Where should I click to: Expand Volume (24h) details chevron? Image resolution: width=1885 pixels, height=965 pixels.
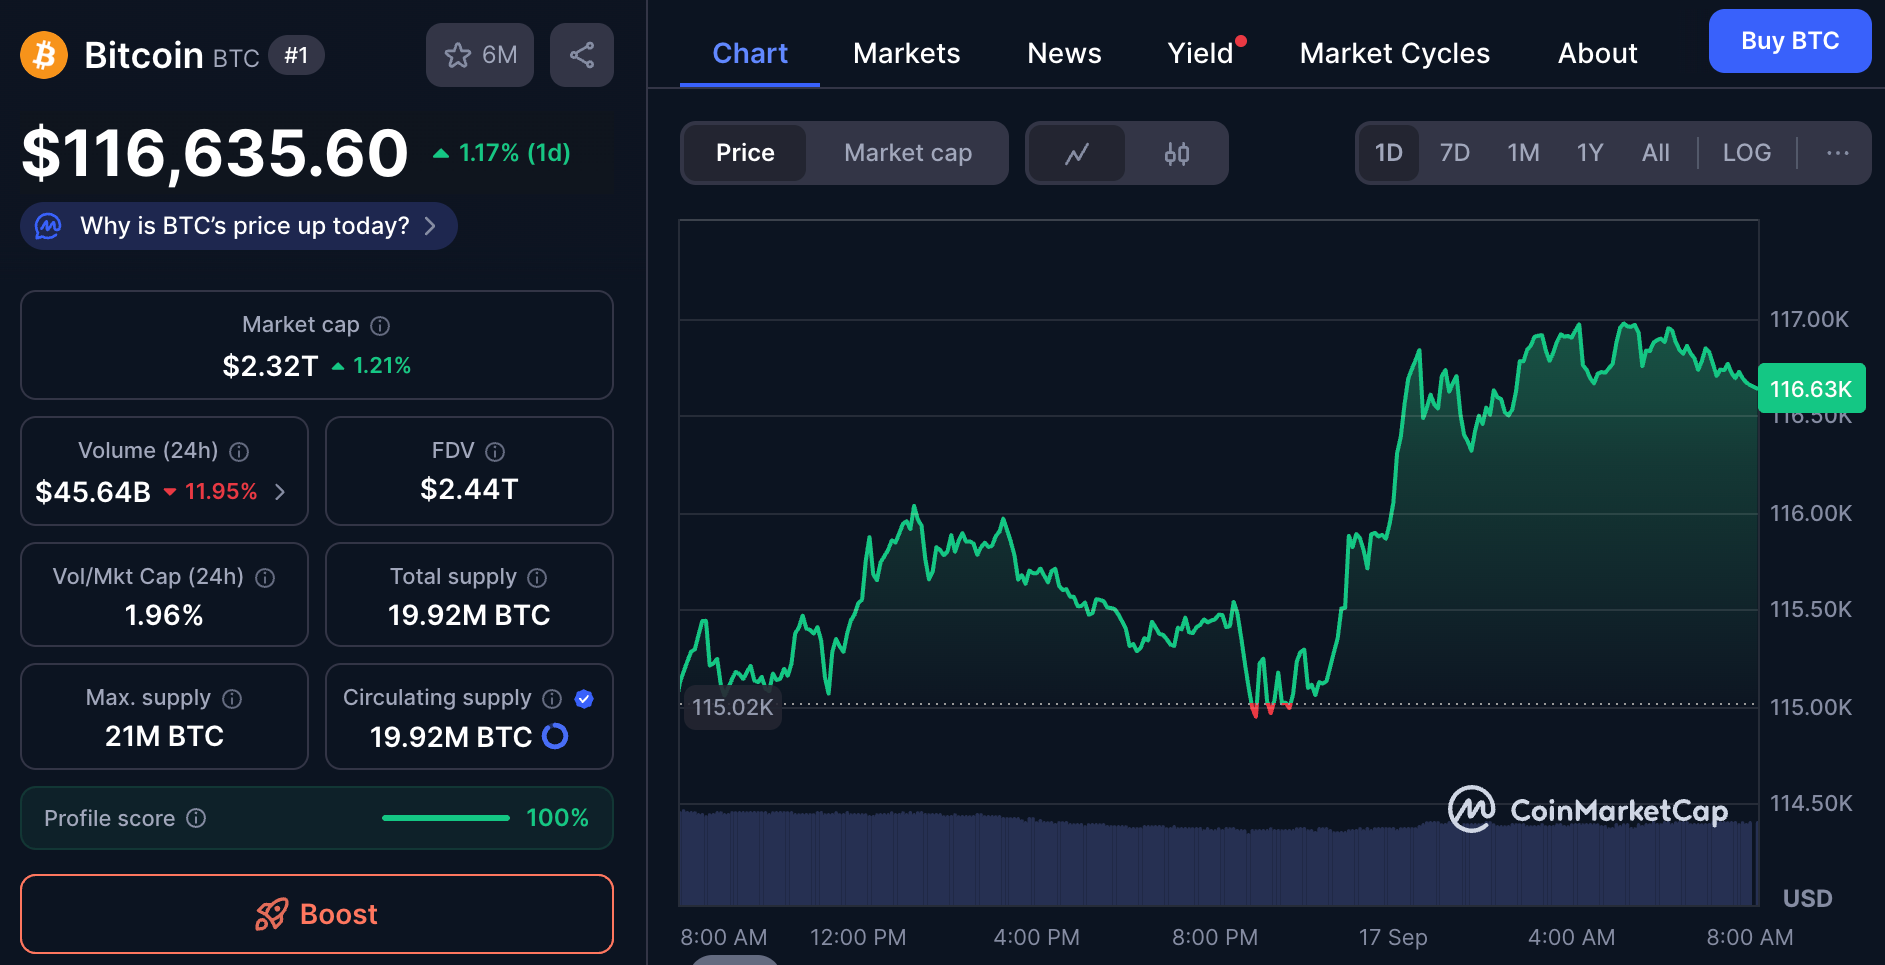(x=280, y=491)
